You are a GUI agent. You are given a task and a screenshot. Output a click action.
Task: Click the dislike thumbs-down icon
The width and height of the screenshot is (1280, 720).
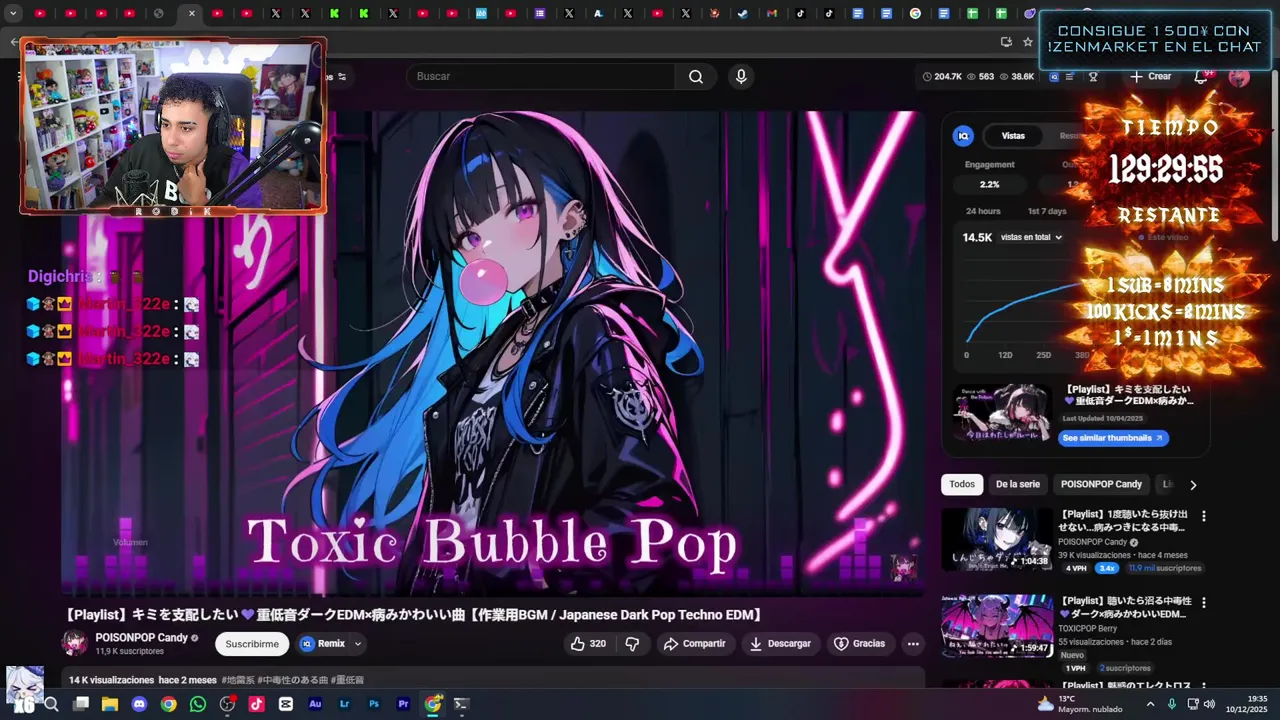(x=632, y=644)
